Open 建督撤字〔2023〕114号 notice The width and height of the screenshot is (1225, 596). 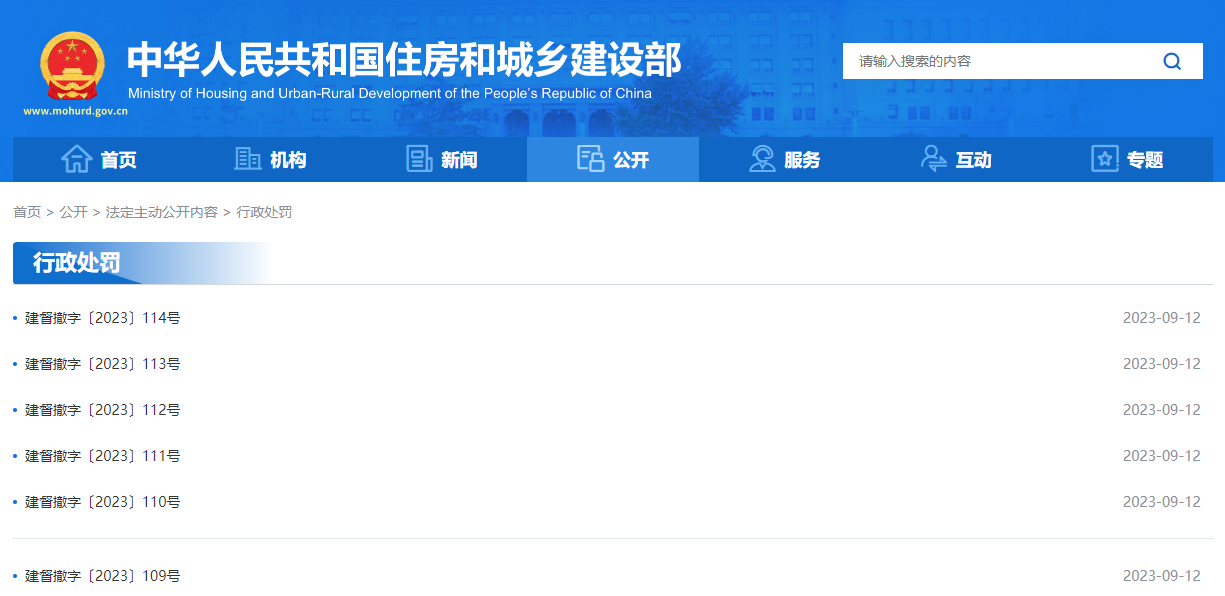coord(103,318)
